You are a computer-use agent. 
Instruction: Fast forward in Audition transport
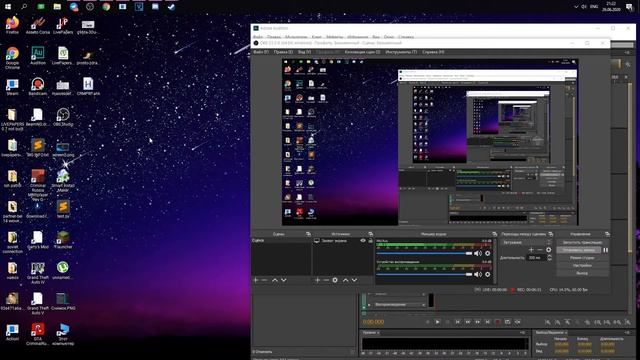click(478, 322)
